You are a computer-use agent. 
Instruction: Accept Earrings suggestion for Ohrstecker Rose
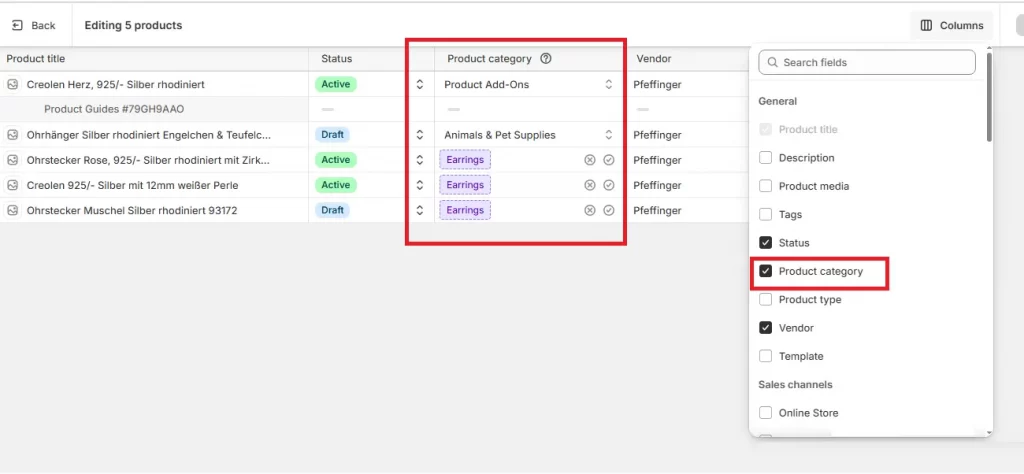pos(609,160)
